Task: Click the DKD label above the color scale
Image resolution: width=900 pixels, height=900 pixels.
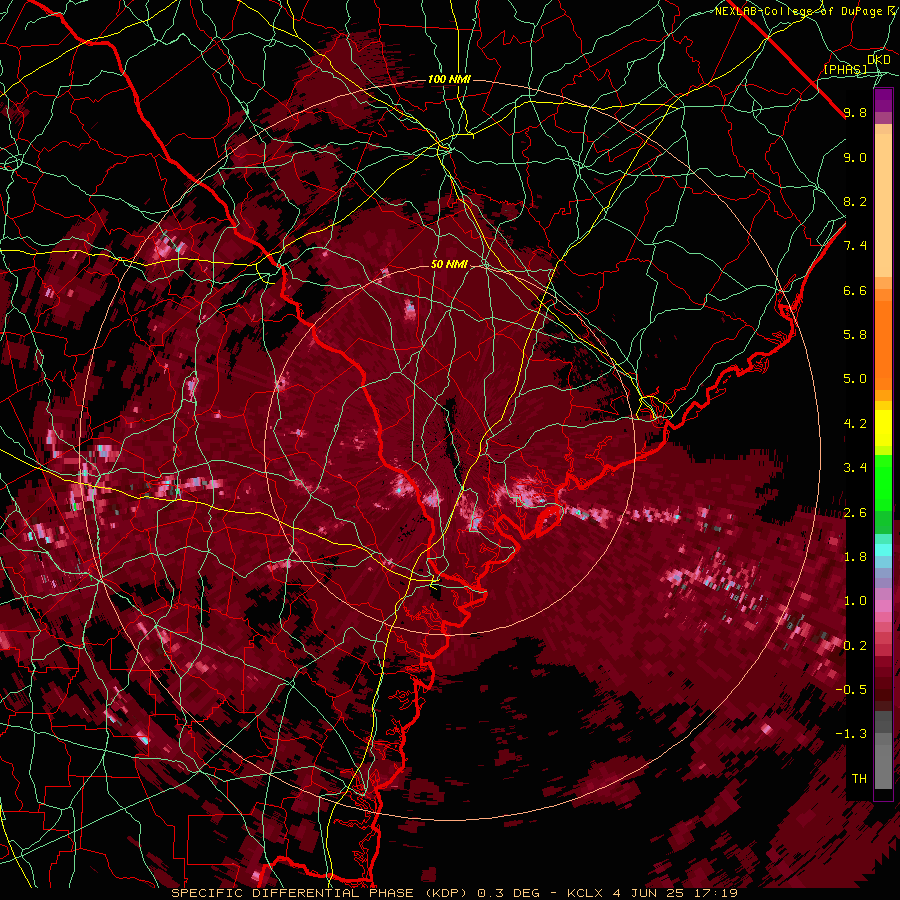Action: (878, 60)
